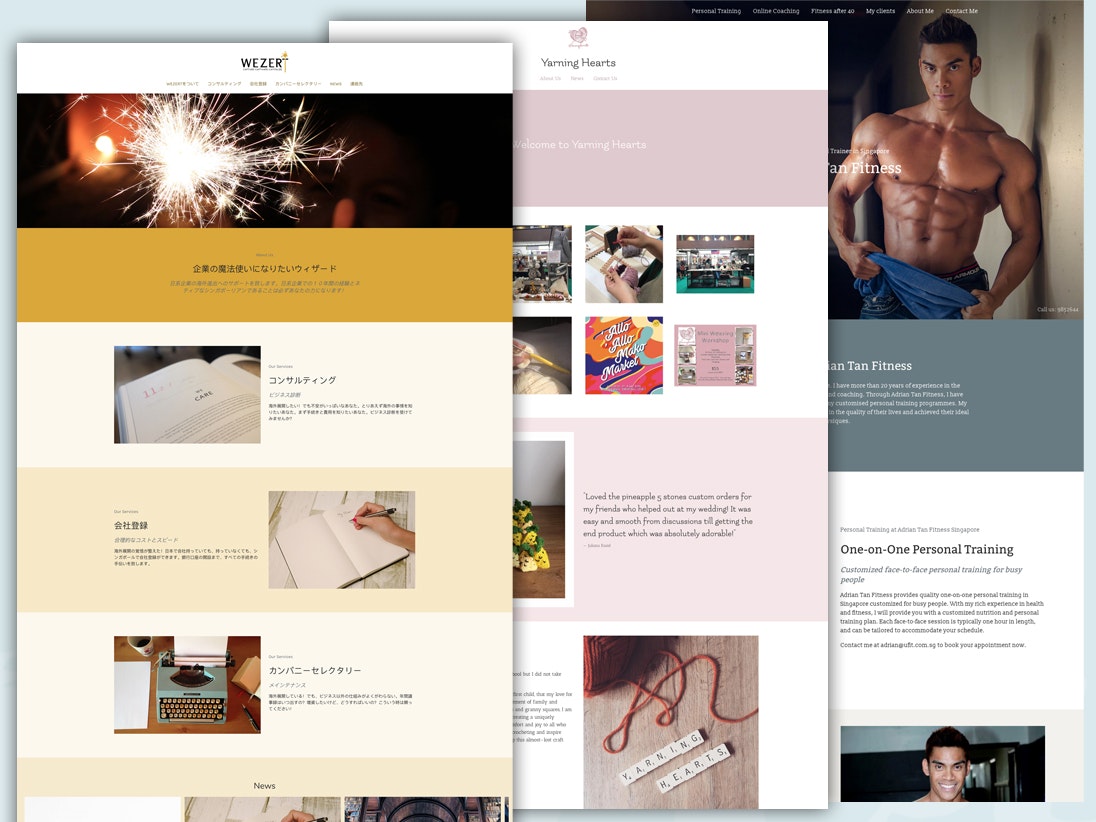Viewport: 1096px width, 822px height.
Task: Open the green market hall photo in gallery
Action: (x=715, y=264)
